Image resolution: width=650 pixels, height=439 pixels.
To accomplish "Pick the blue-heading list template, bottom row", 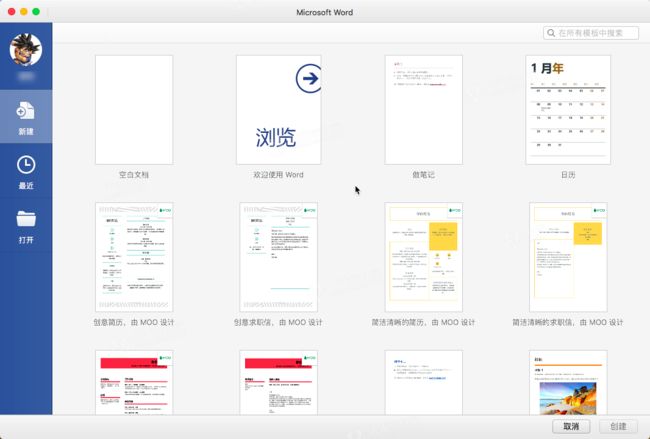I will 423,382.
